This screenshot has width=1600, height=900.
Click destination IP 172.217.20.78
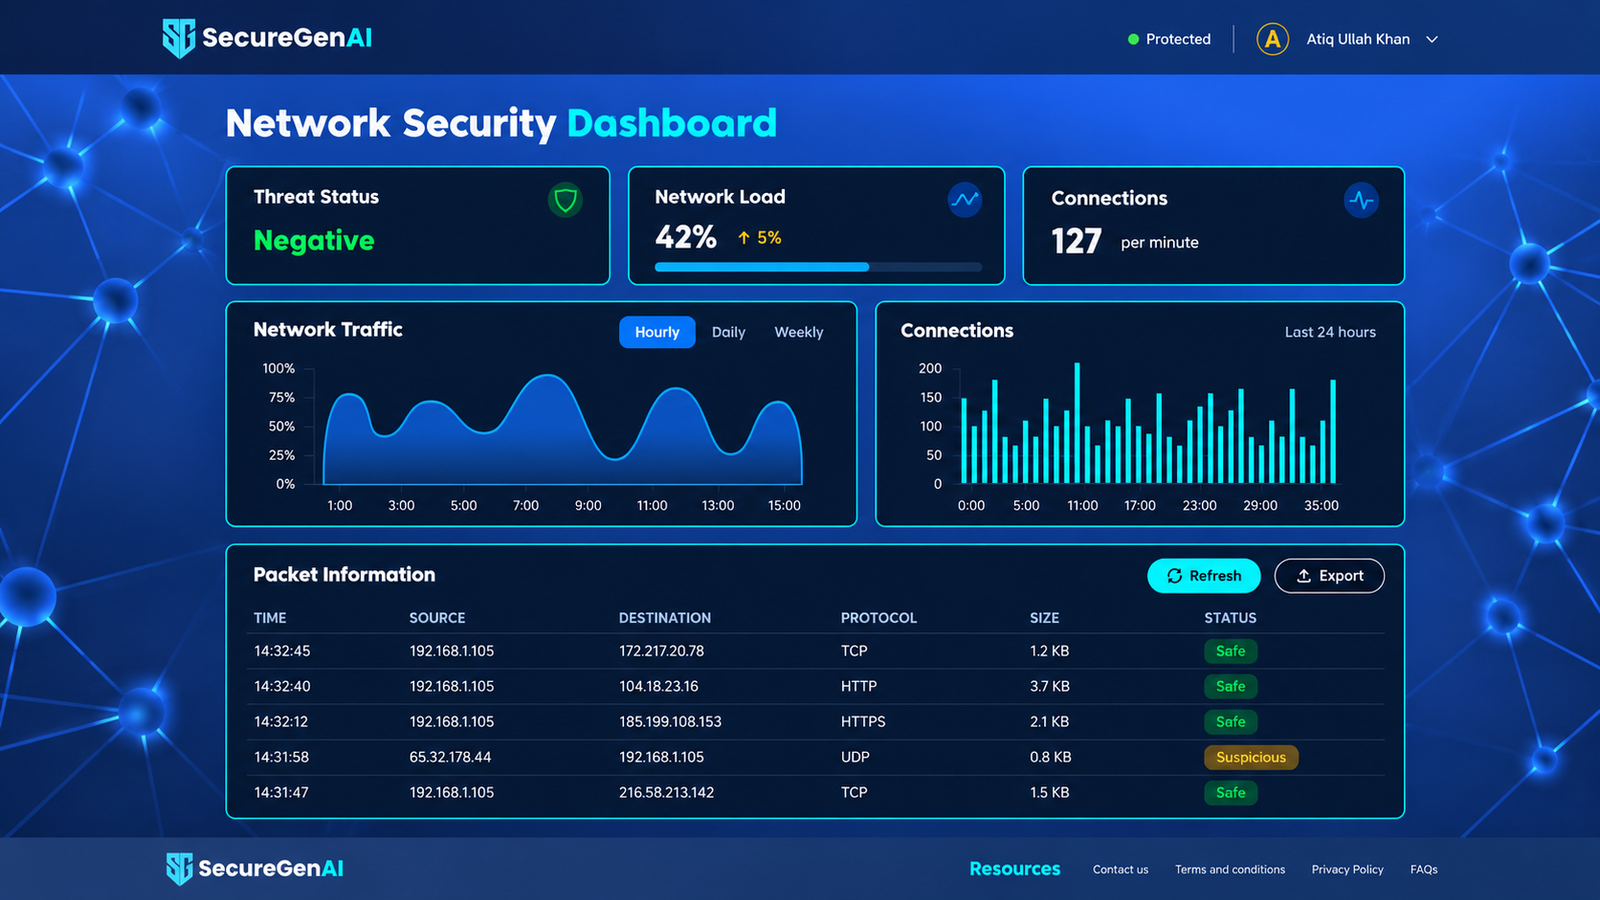pyautogui.click(x=661, y=651)
